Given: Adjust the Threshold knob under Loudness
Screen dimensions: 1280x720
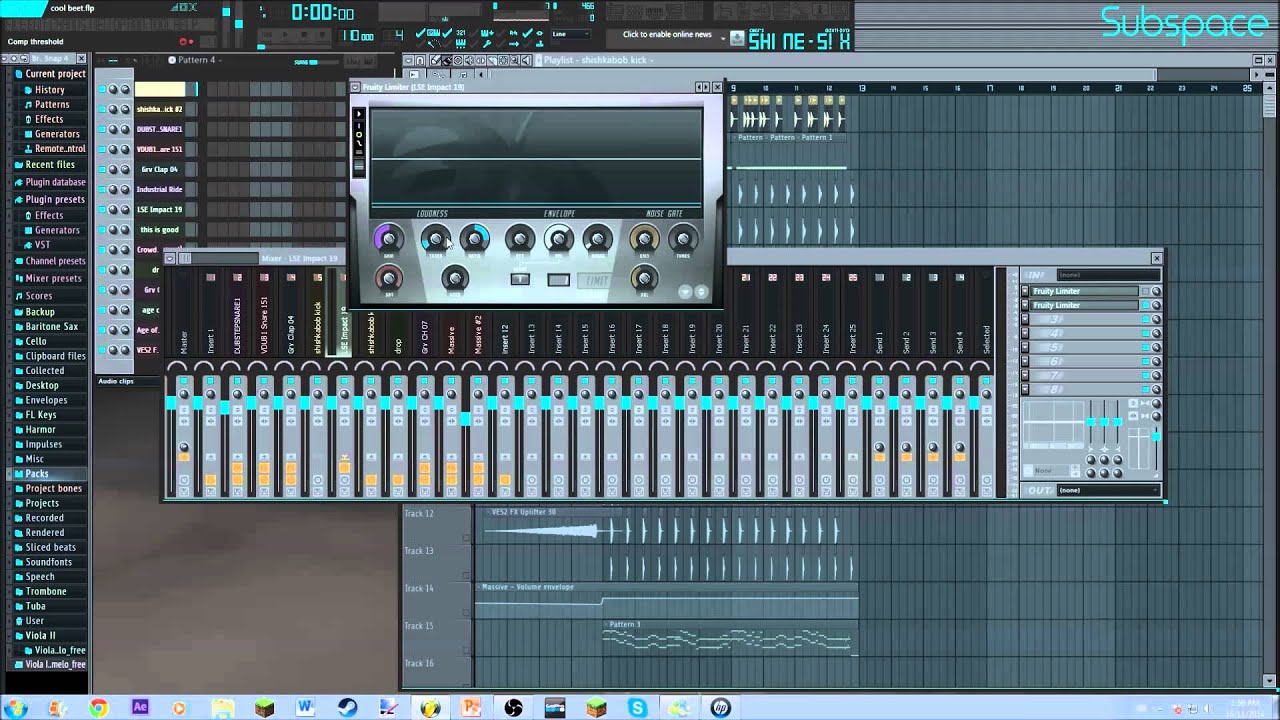Looking at the screenshot, I should tap(435, 239).
